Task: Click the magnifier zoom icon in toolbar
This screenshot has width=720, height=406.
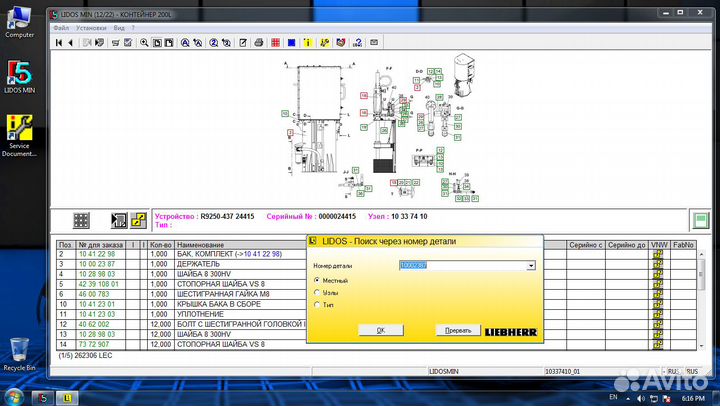Action: coord(144,43)
